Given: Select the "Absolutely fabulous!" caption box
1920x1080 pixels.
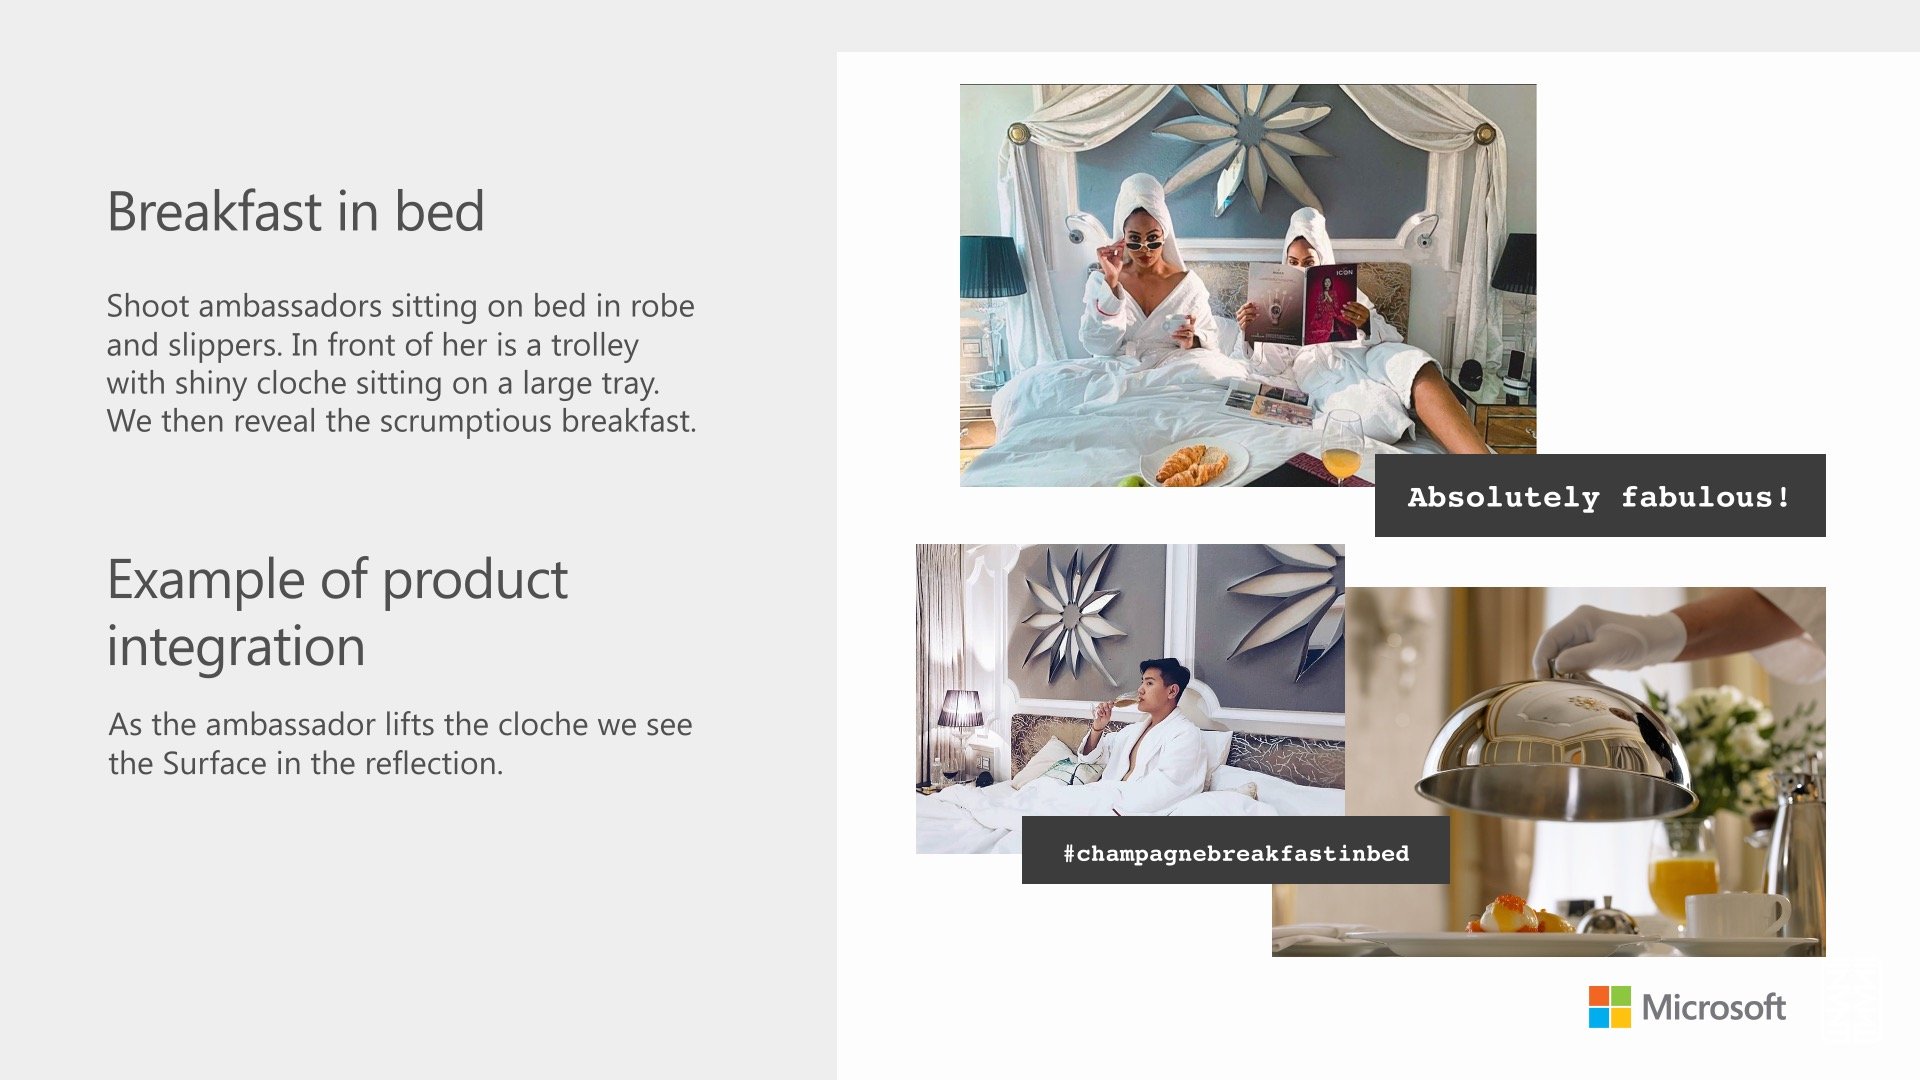Looking at the screenshot, I should 1600,496.
